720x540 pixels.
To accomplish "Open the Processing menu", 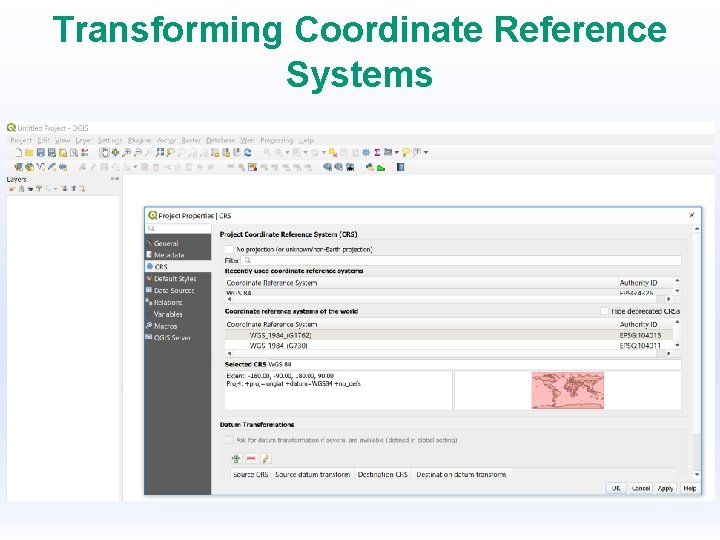I will [x=276, y=141].
